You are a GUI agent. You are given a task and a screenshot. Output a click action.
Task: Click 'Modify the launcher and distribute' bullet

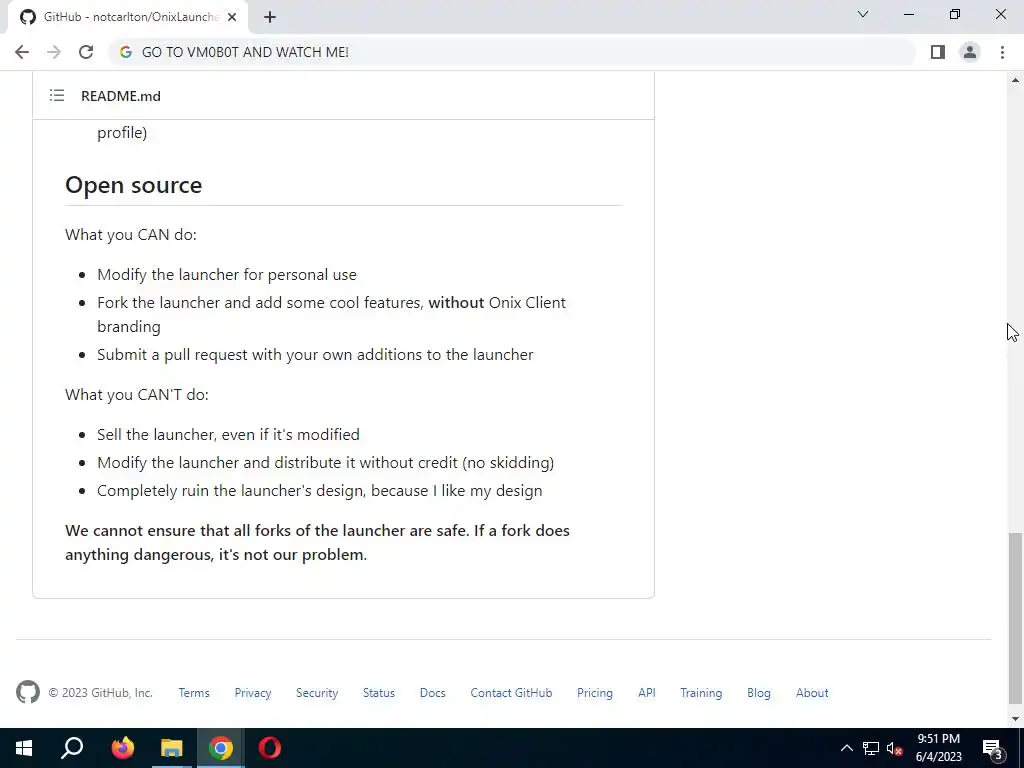coord(325,462)
